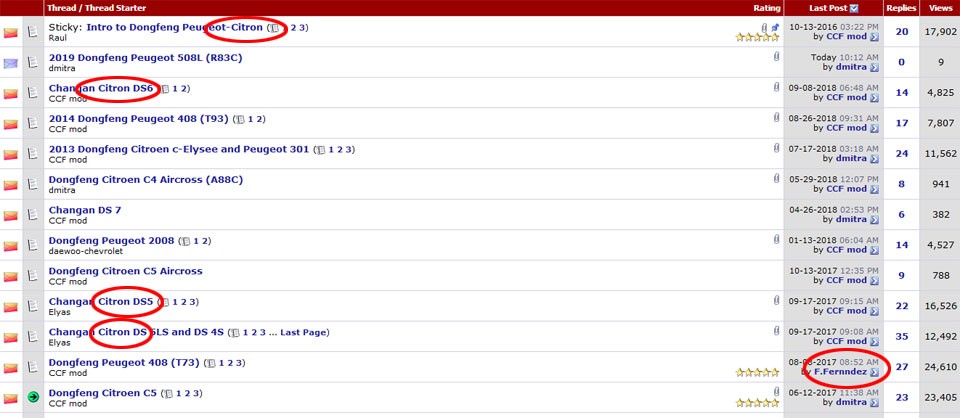Go to last post icon for Changan Citron DS6
Viewport: 960px width, 418px height.
(x=874, y=98)
